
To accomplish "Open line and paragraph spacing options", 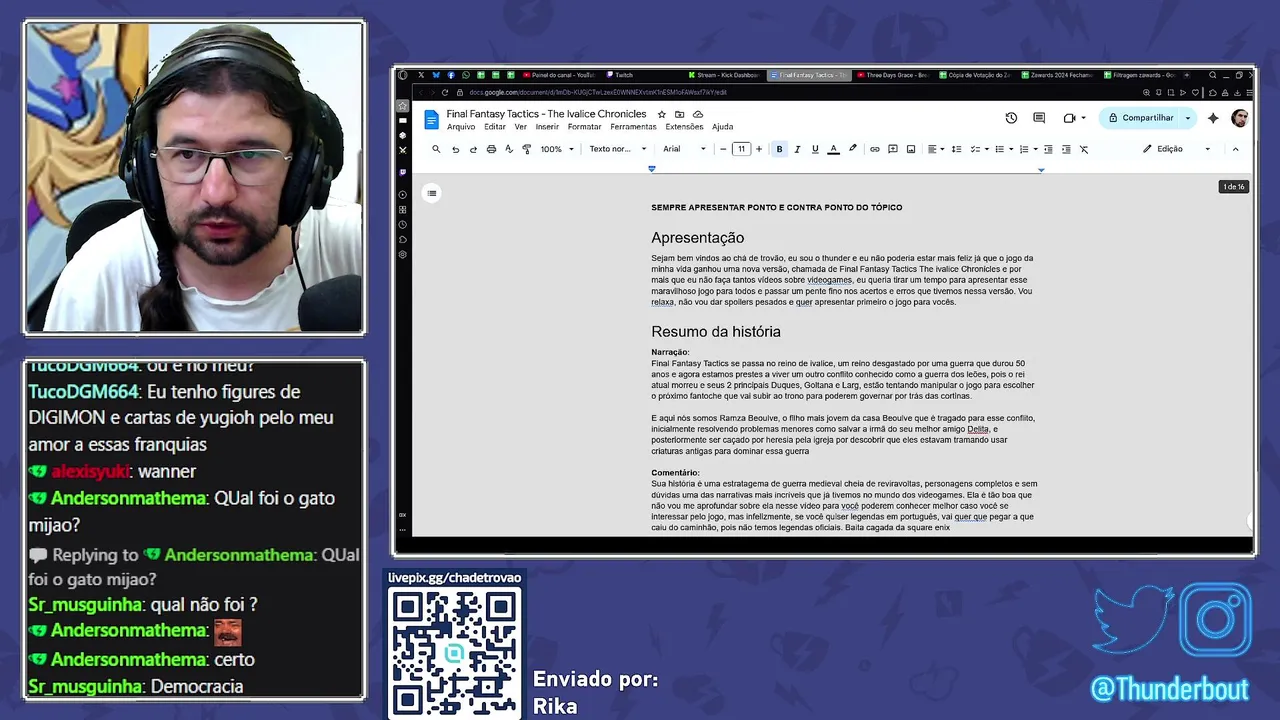I will 956,149.
